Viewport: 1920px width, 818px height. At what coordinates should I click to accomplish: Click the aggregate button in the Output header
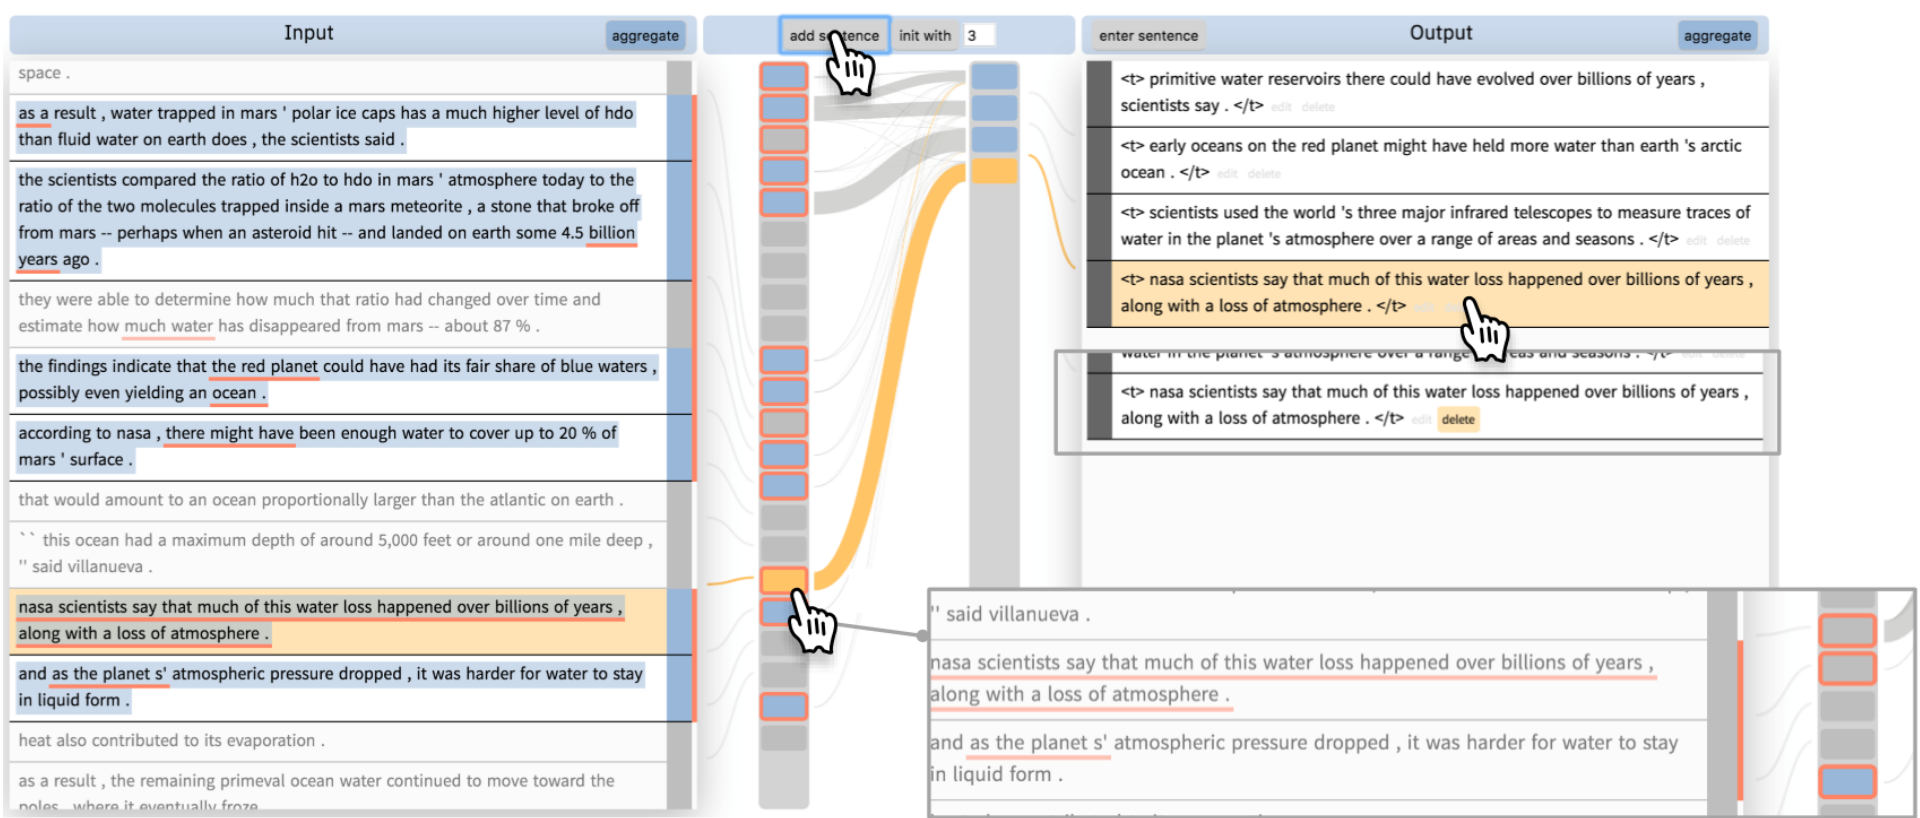pyautogui.click(x=1717, y=36)
